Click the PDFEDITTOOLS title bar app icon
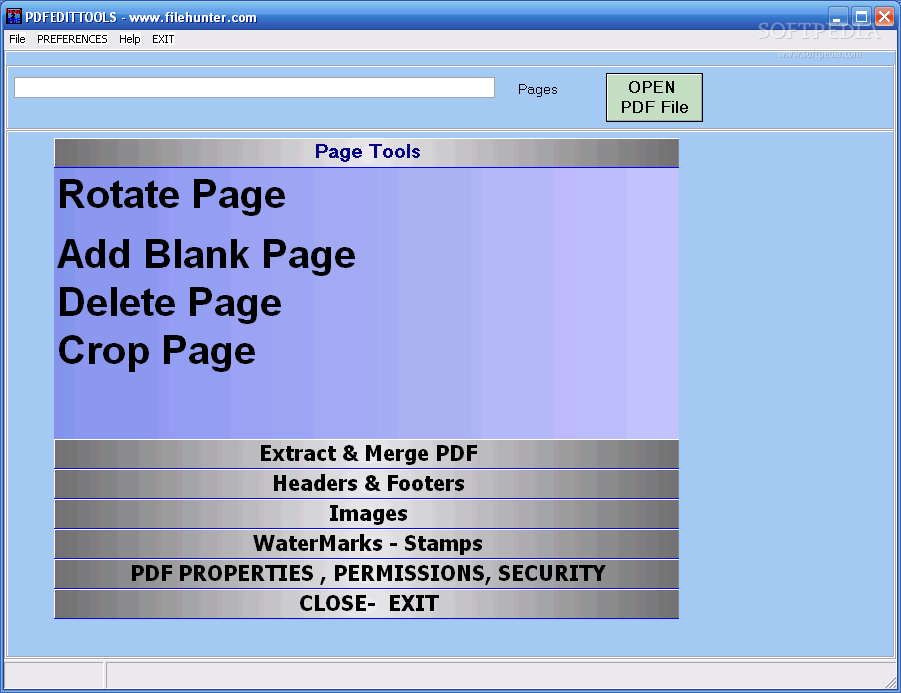The width and height of the screenshot is (901, 693). pos(13,17)
